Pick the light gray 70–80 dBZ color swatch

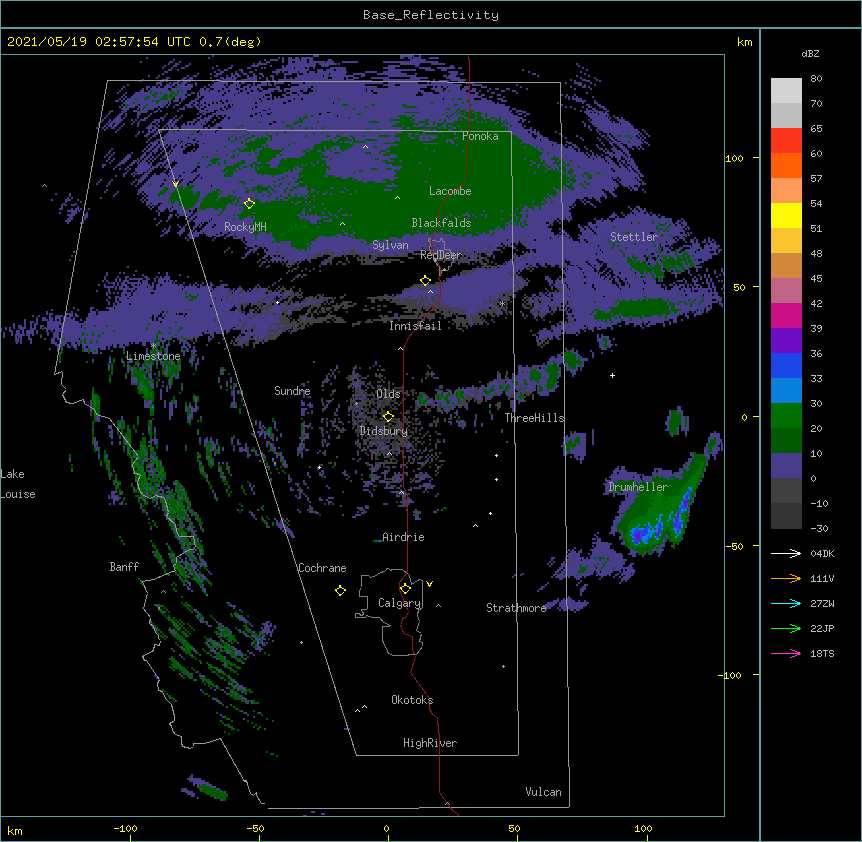pyautogui.click(x=786, y=91)
